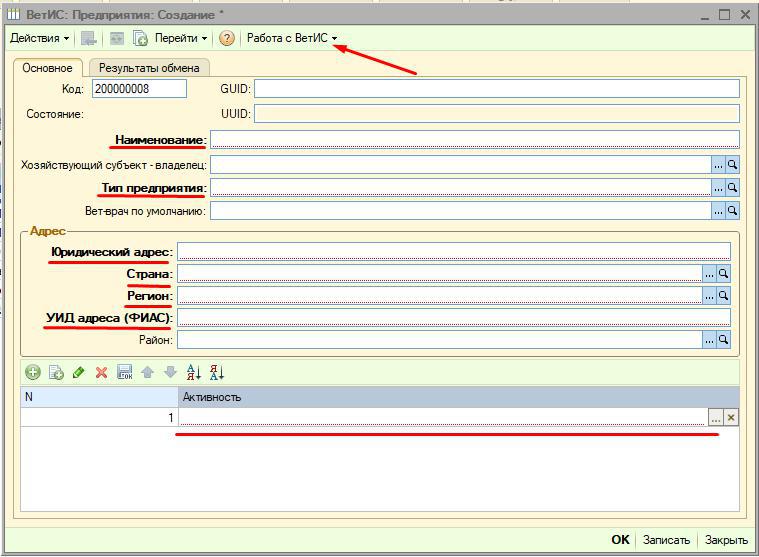Image resolution: width=759 pixels, height=557 pixels.
Task: Clear the Активность cell using its X button
Action: [731, 418]
